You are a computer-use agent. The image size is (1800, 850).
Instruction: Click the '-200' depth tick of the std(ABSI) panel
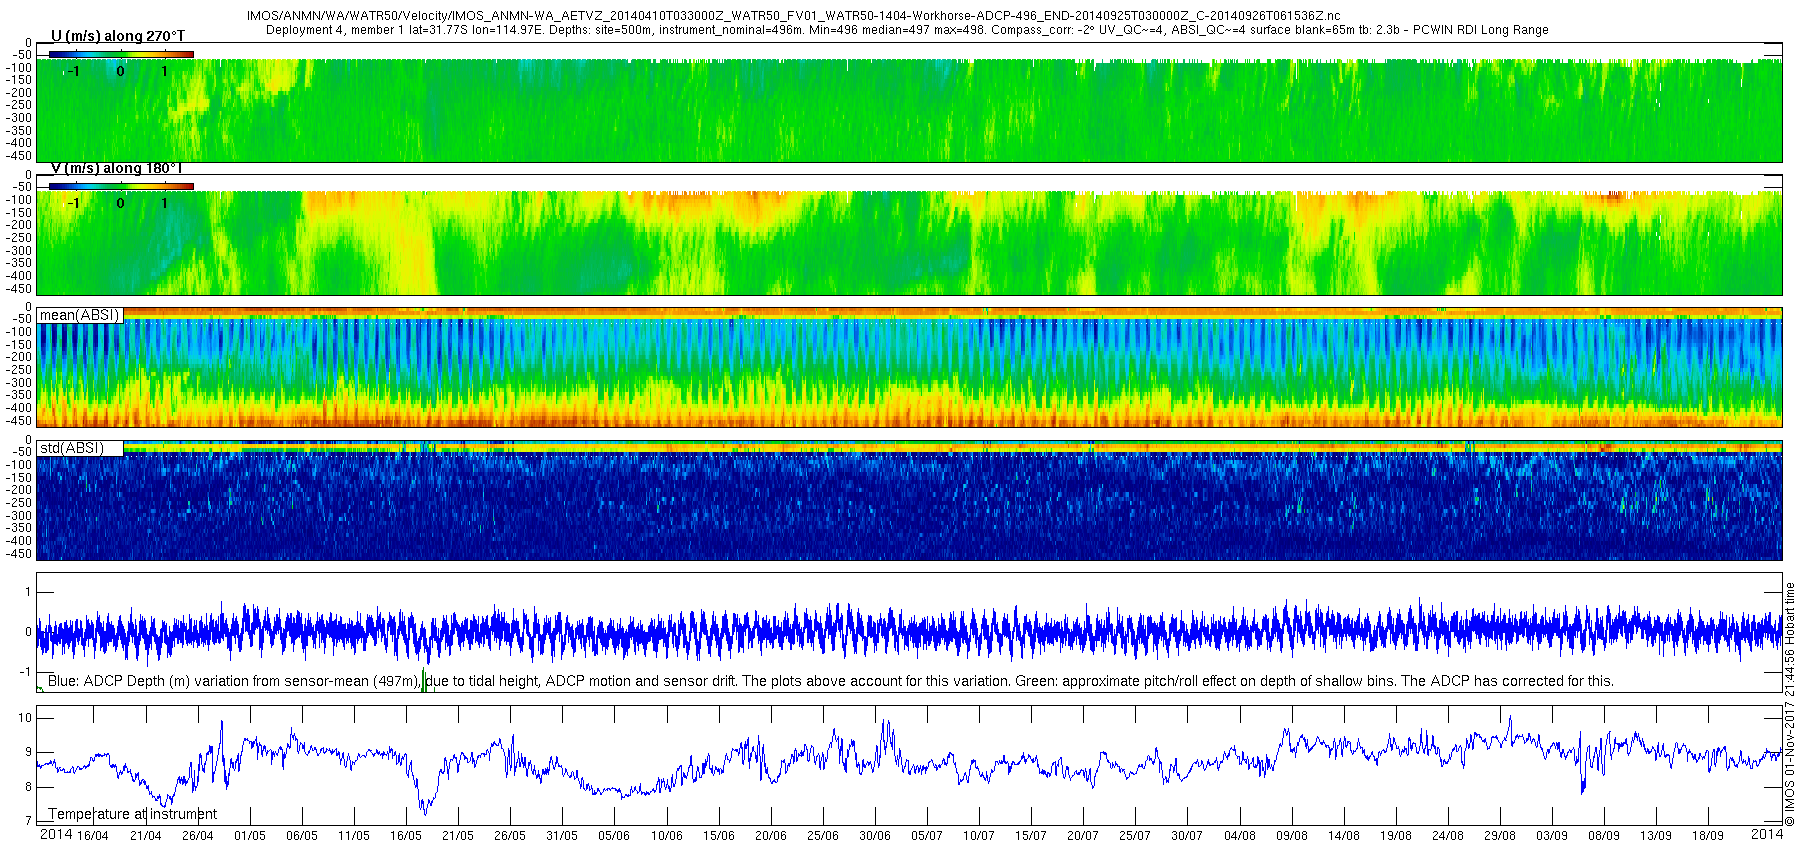coord(19,490)
